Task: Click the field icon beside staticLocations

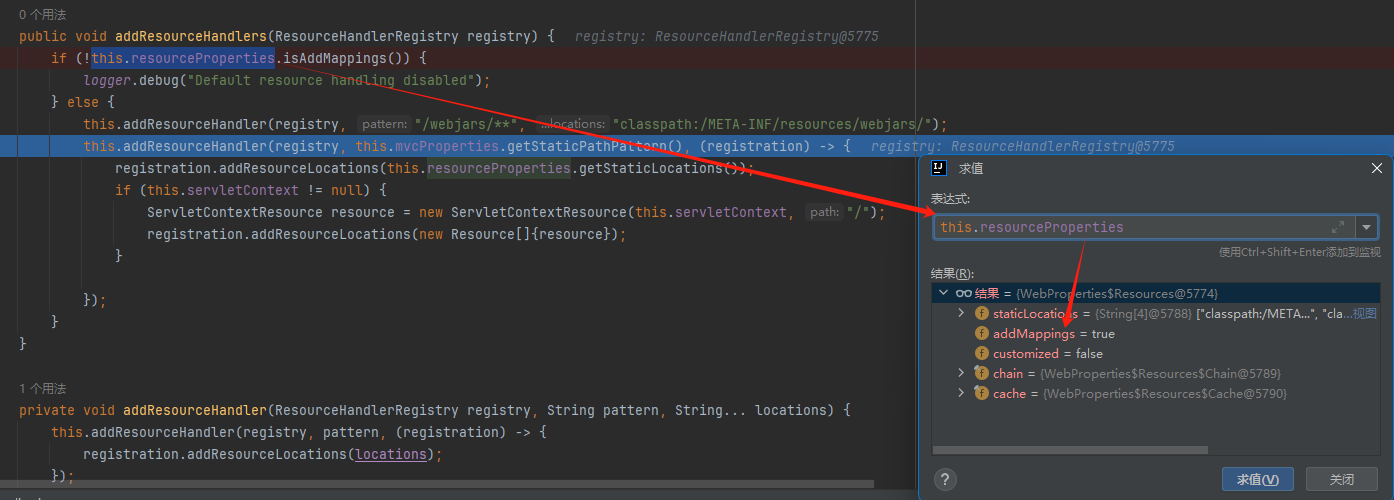Action: [x=982, y=313]
